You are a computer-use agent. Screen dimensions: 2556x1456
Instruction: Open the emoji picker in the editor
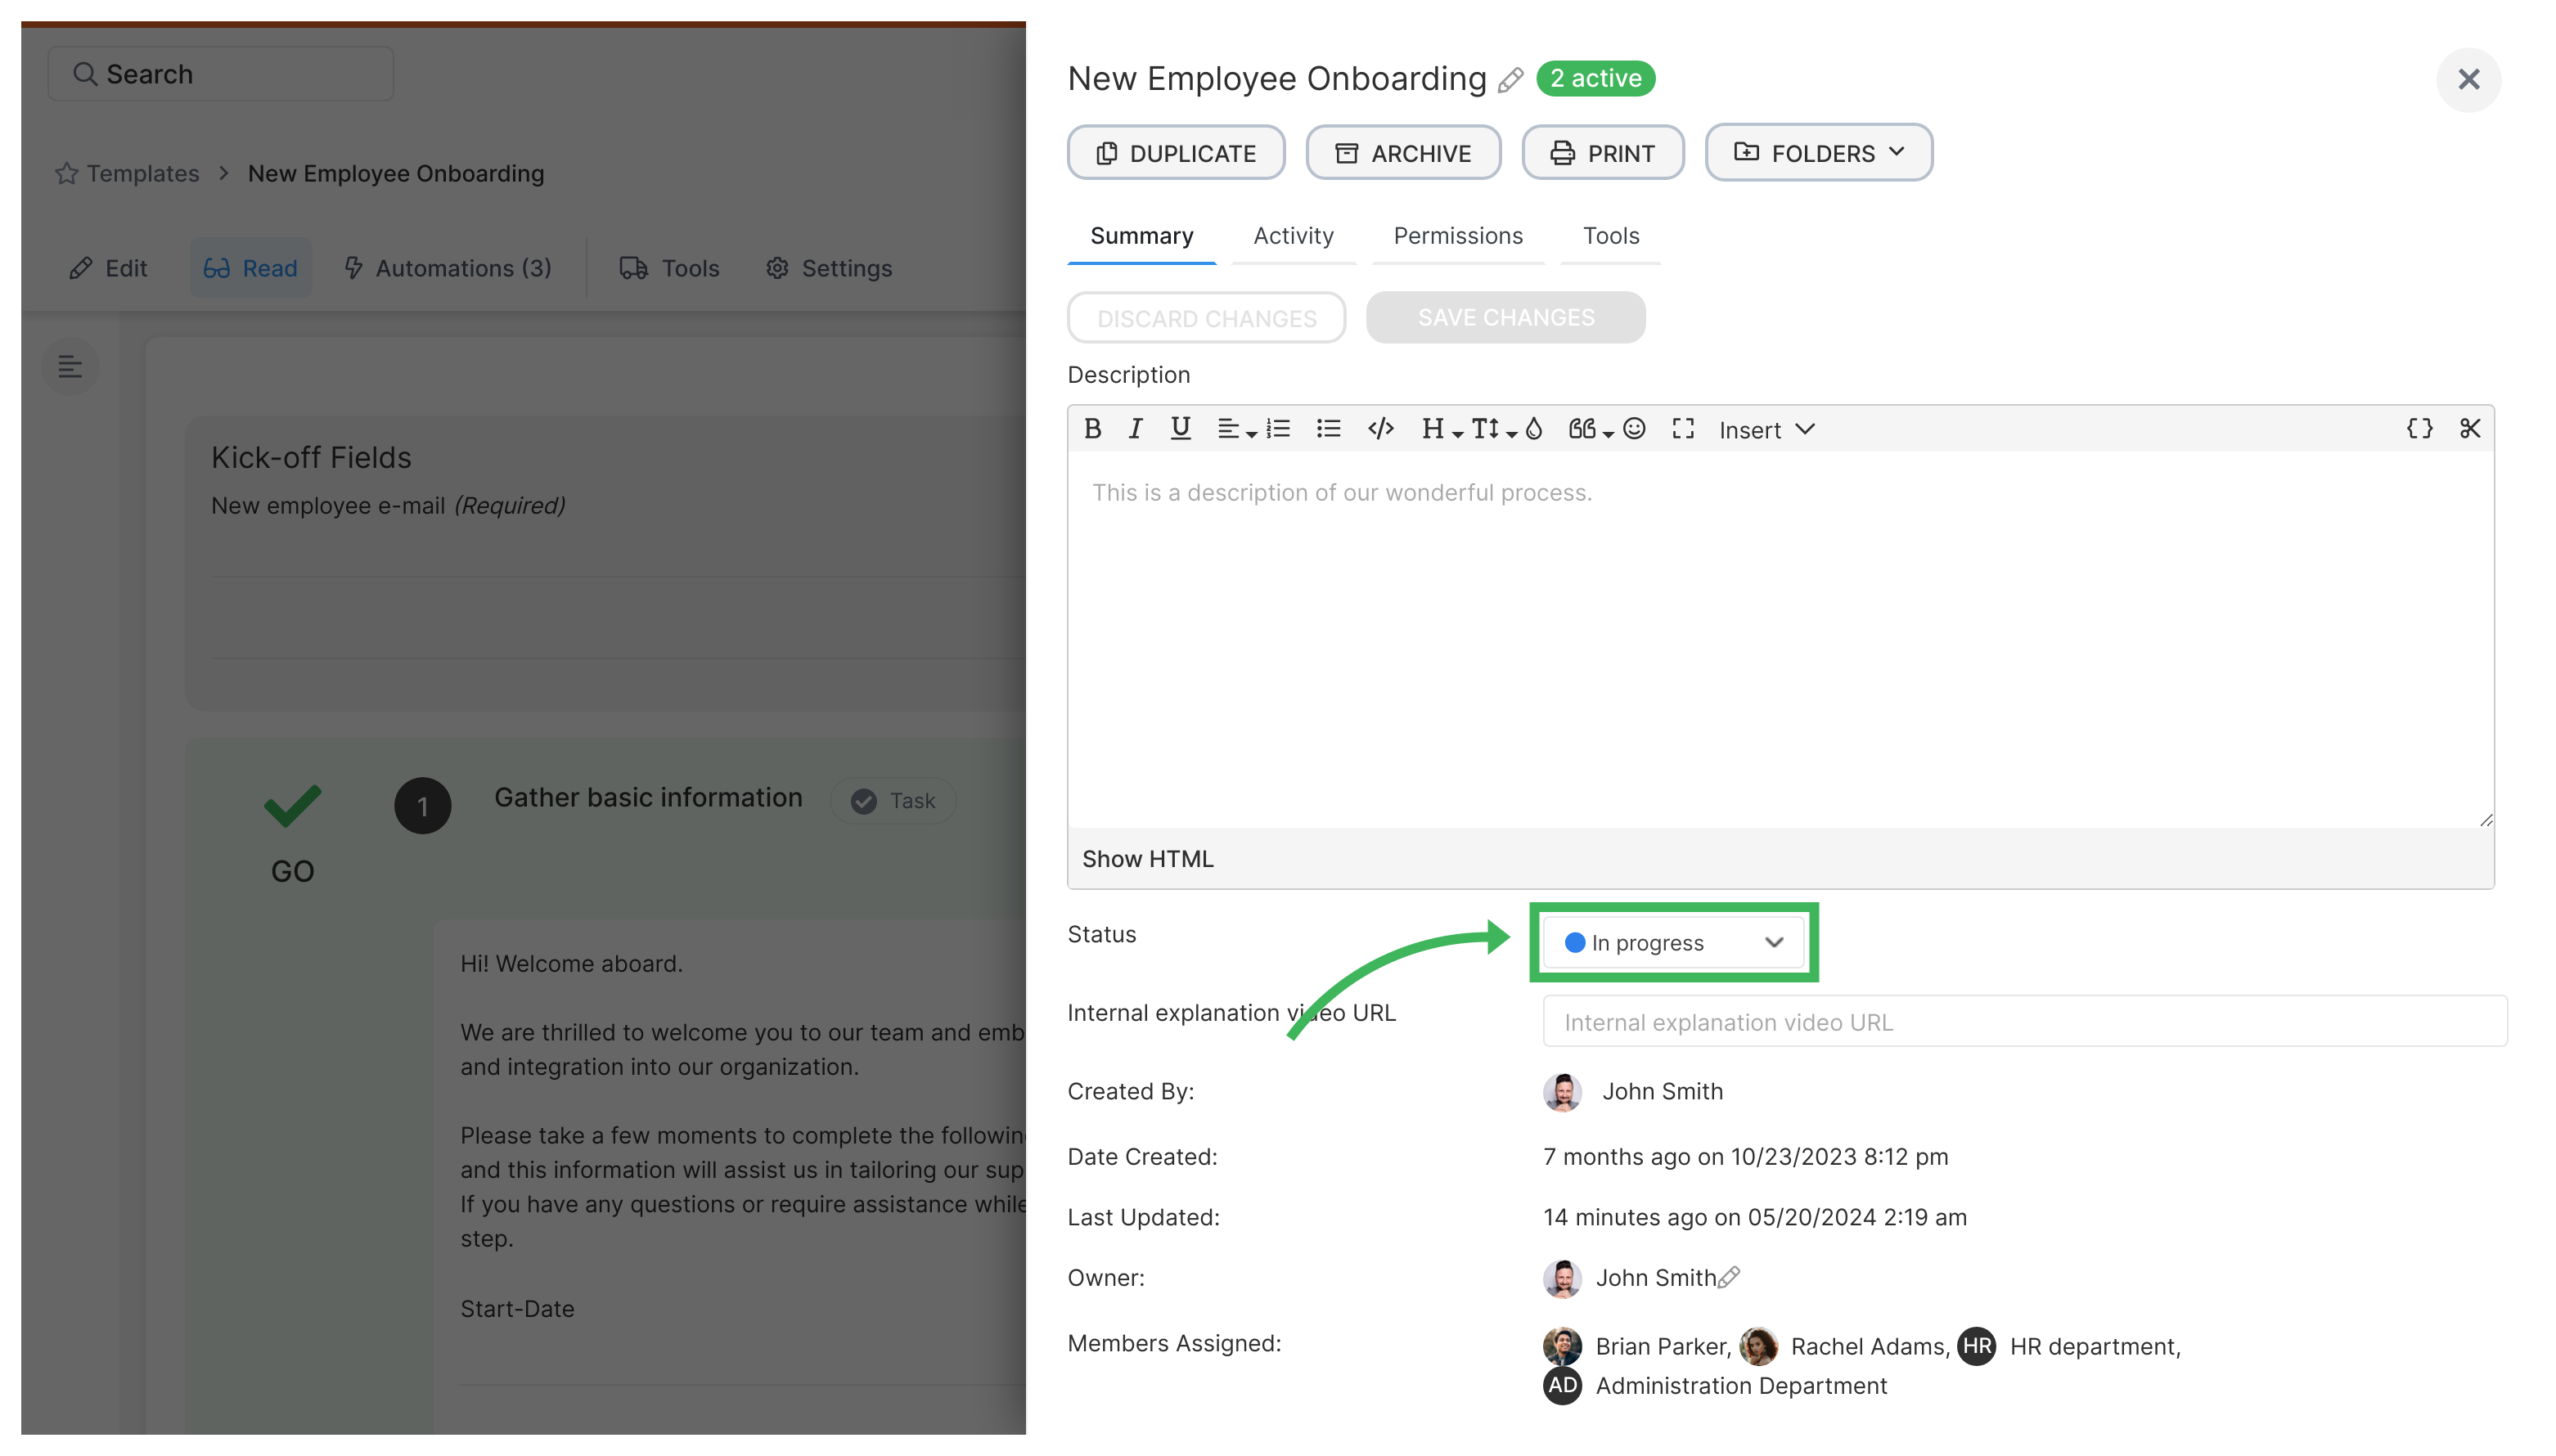point(1635,429)
